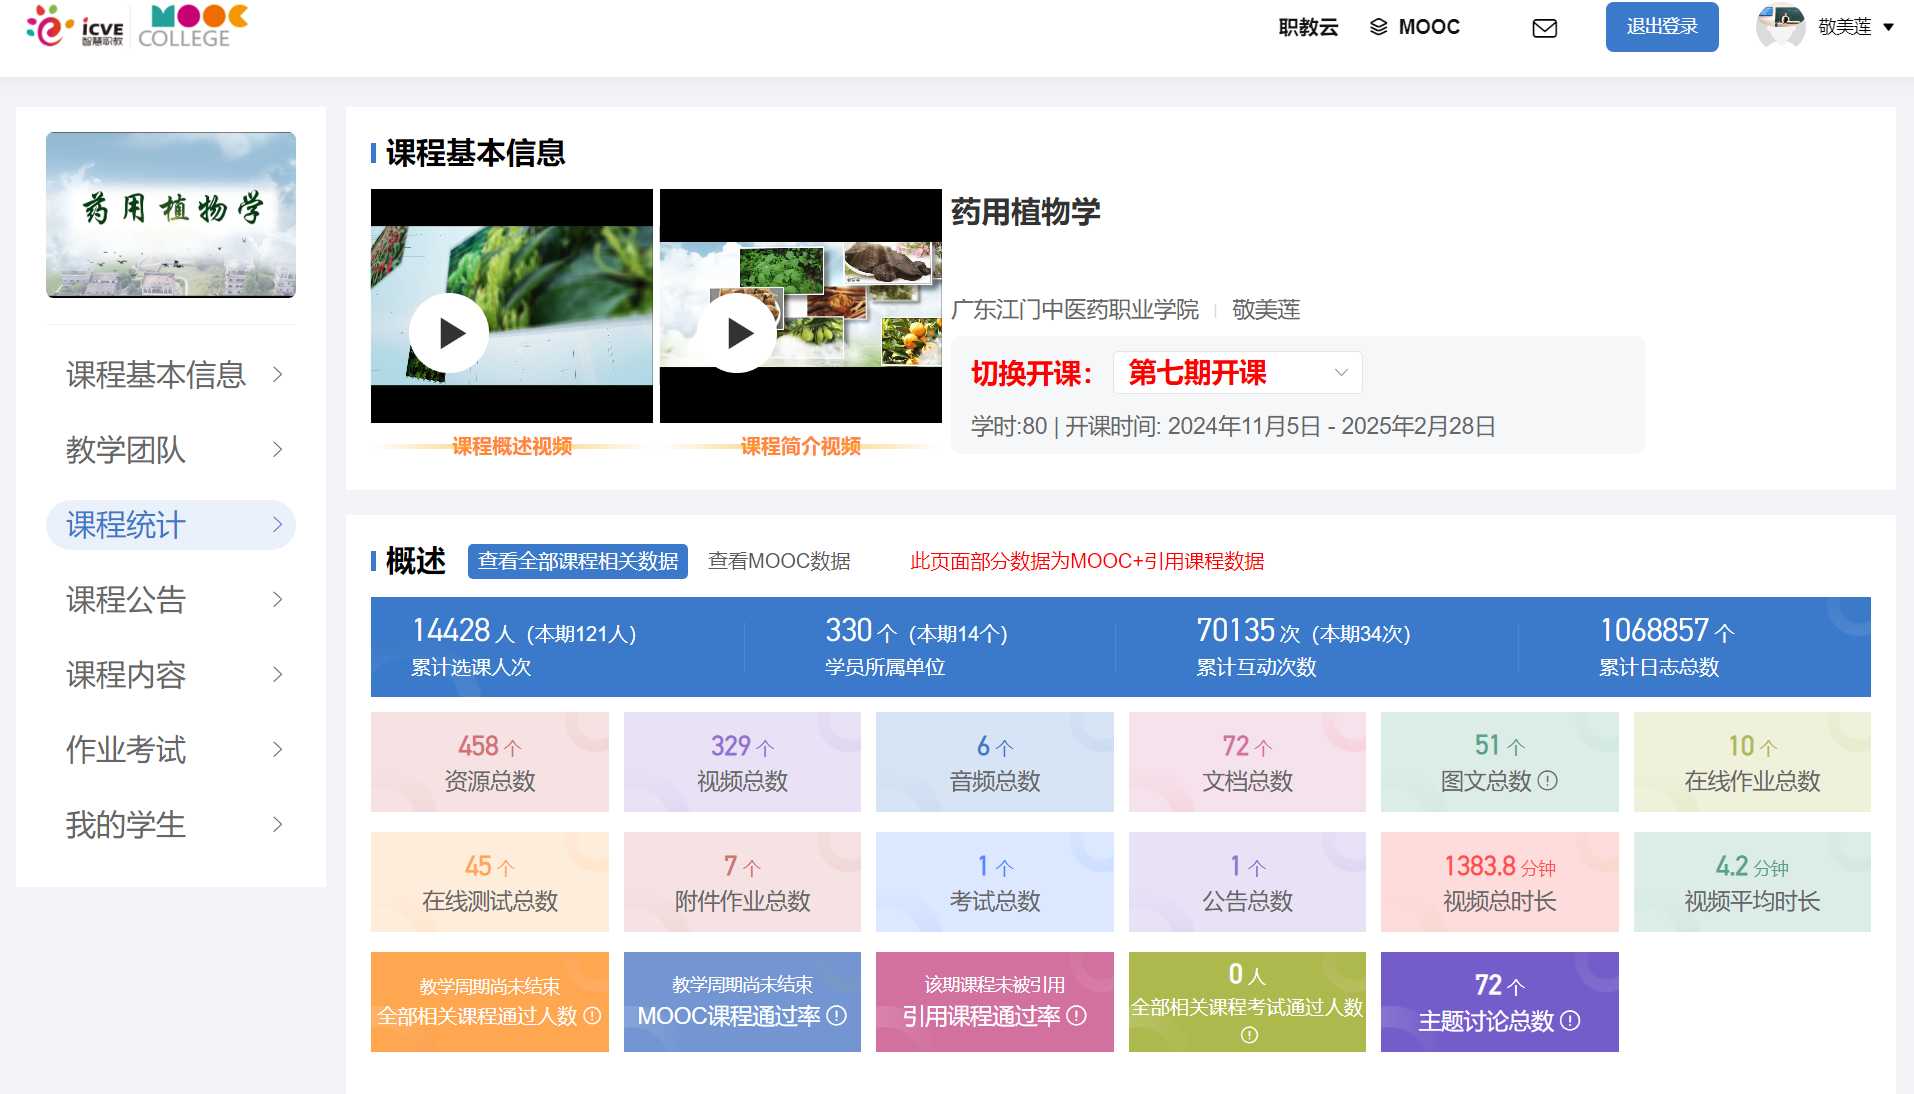Click the MOOC College logo
The width and height of the screenshot is (1914, 1094).
[x=193, y=27]
